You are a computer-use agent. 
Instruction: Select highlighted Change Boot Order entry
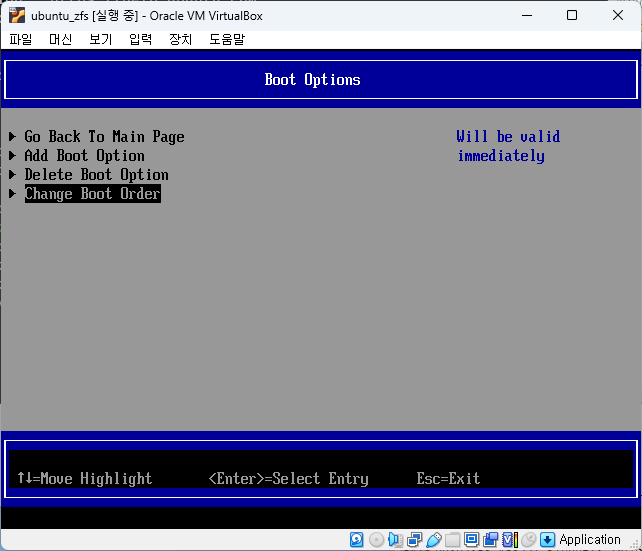pos(92,194)
